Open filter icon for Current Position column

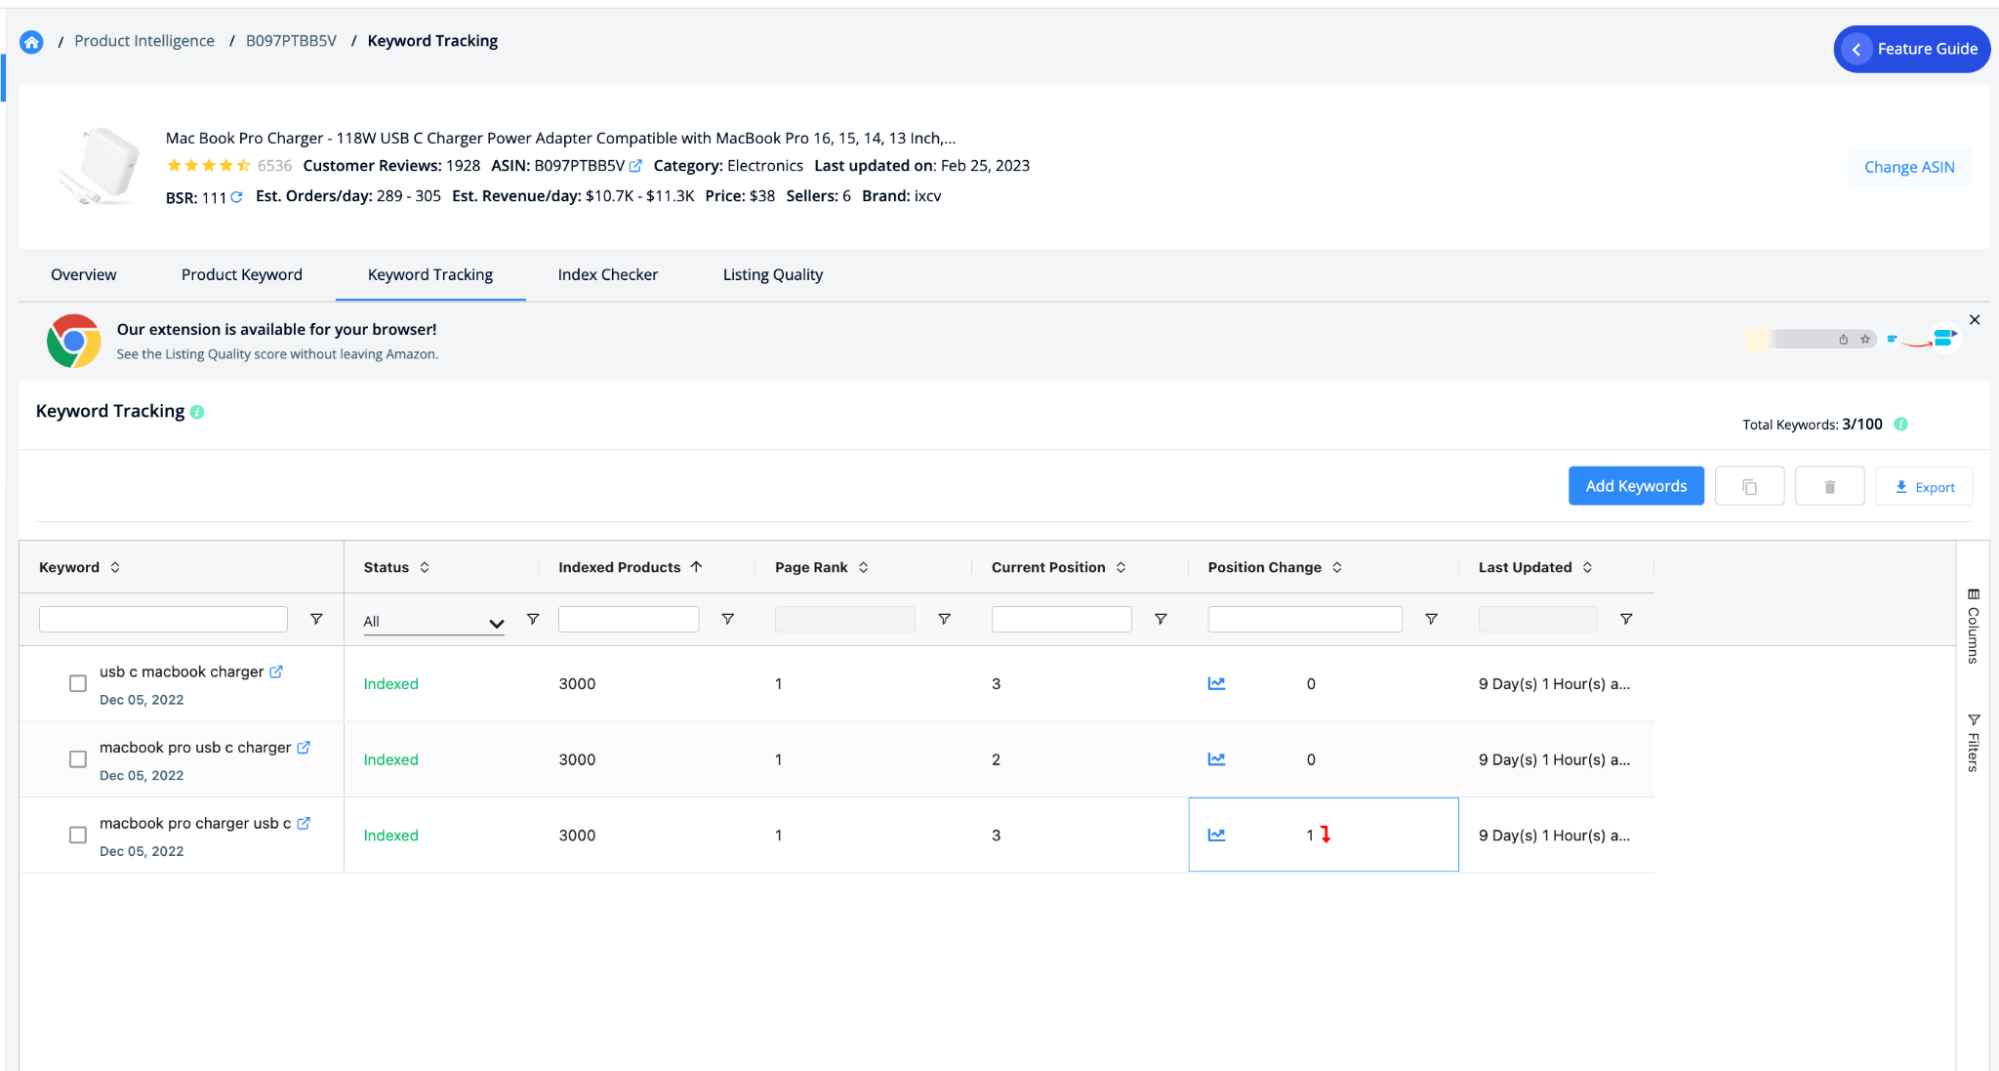pyautogui.click(x=1161, y=619)
